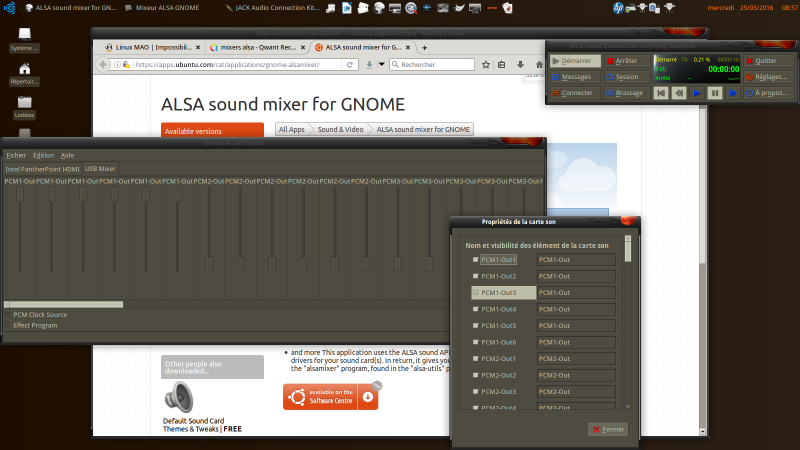
Task: Open the Fichier menu in the mixer
Action: coord(16,155)
